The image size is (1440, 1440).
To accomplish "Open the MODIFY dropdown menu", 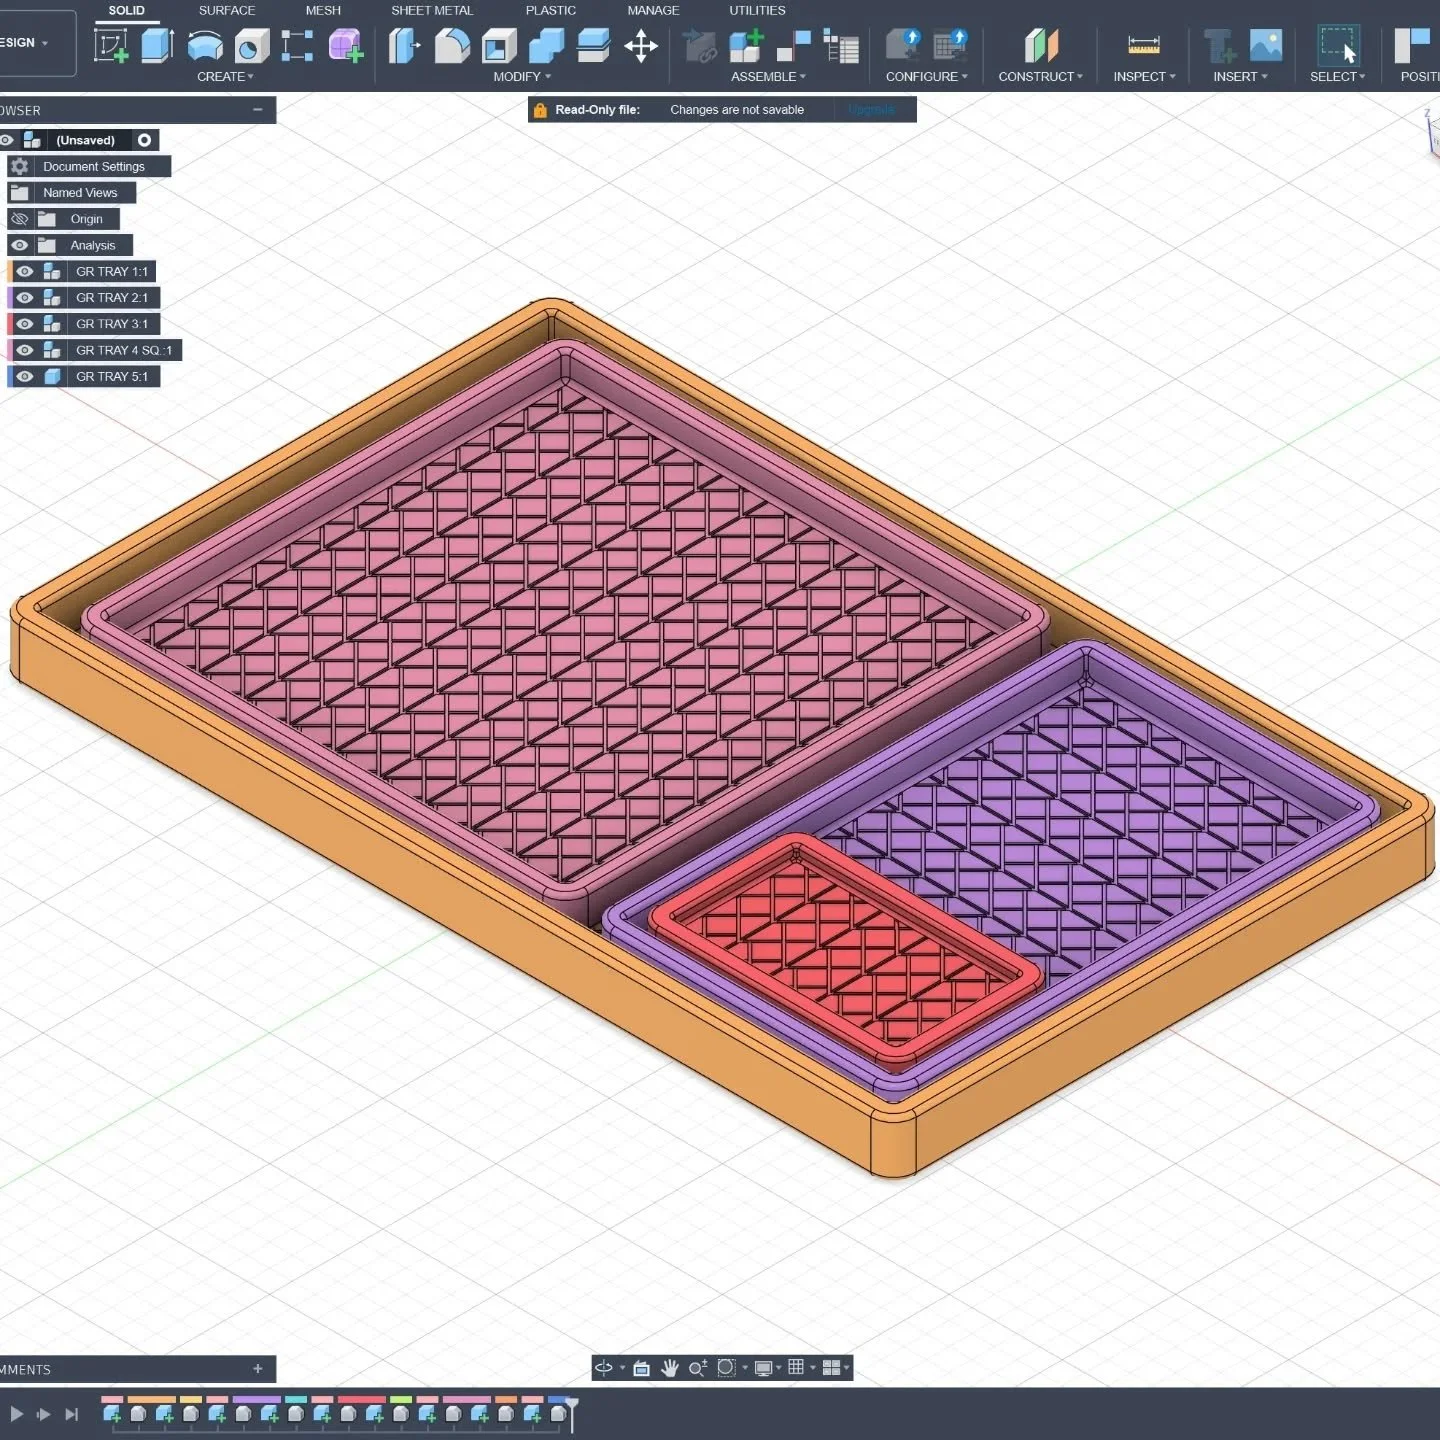I will [522, 76].
